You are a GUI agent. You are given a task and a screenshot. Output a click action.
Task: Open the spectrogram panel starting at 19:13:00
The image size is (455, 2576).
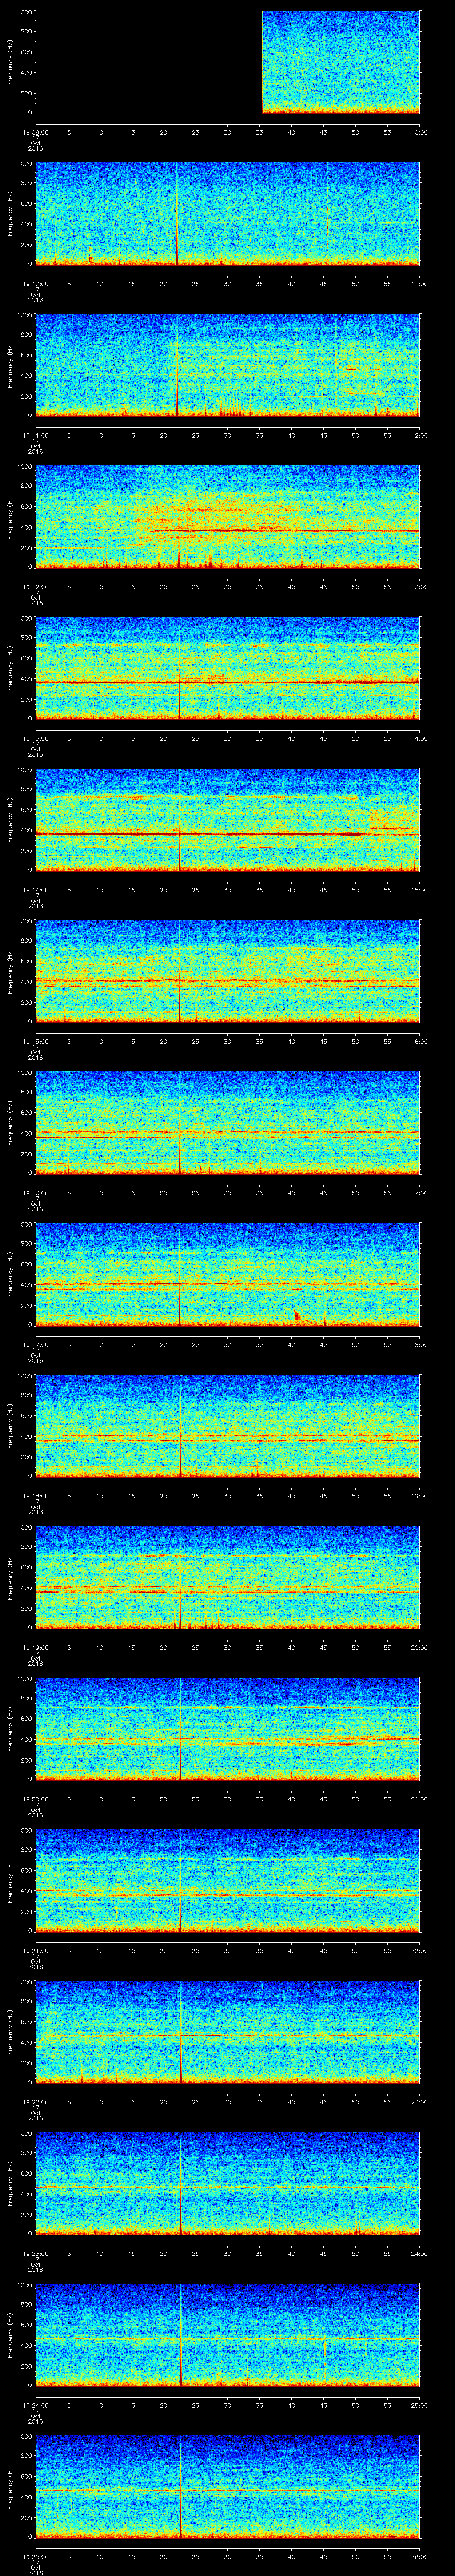click(x=228, y=669)
